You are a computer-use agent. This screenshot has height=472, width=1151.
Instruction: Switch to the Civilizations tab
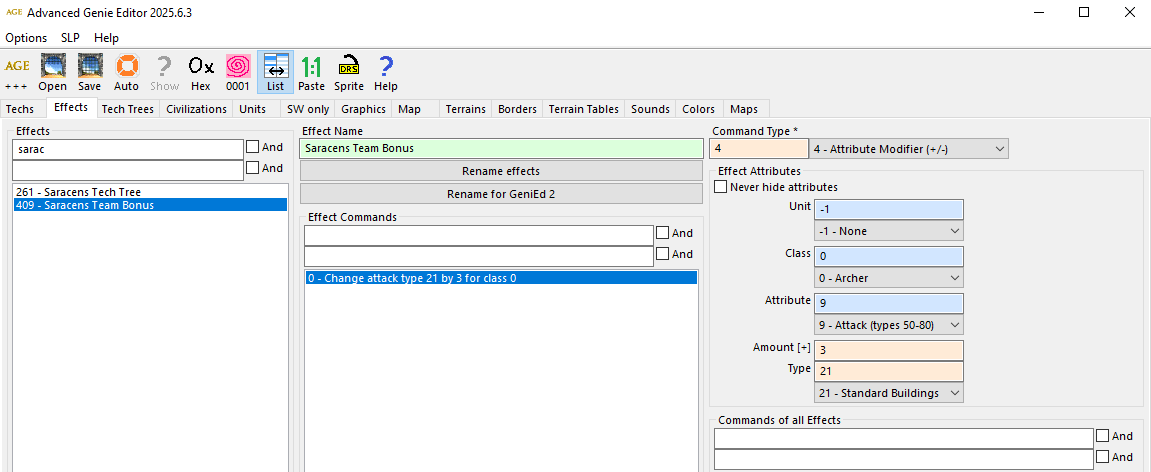(x=196, y=109)
